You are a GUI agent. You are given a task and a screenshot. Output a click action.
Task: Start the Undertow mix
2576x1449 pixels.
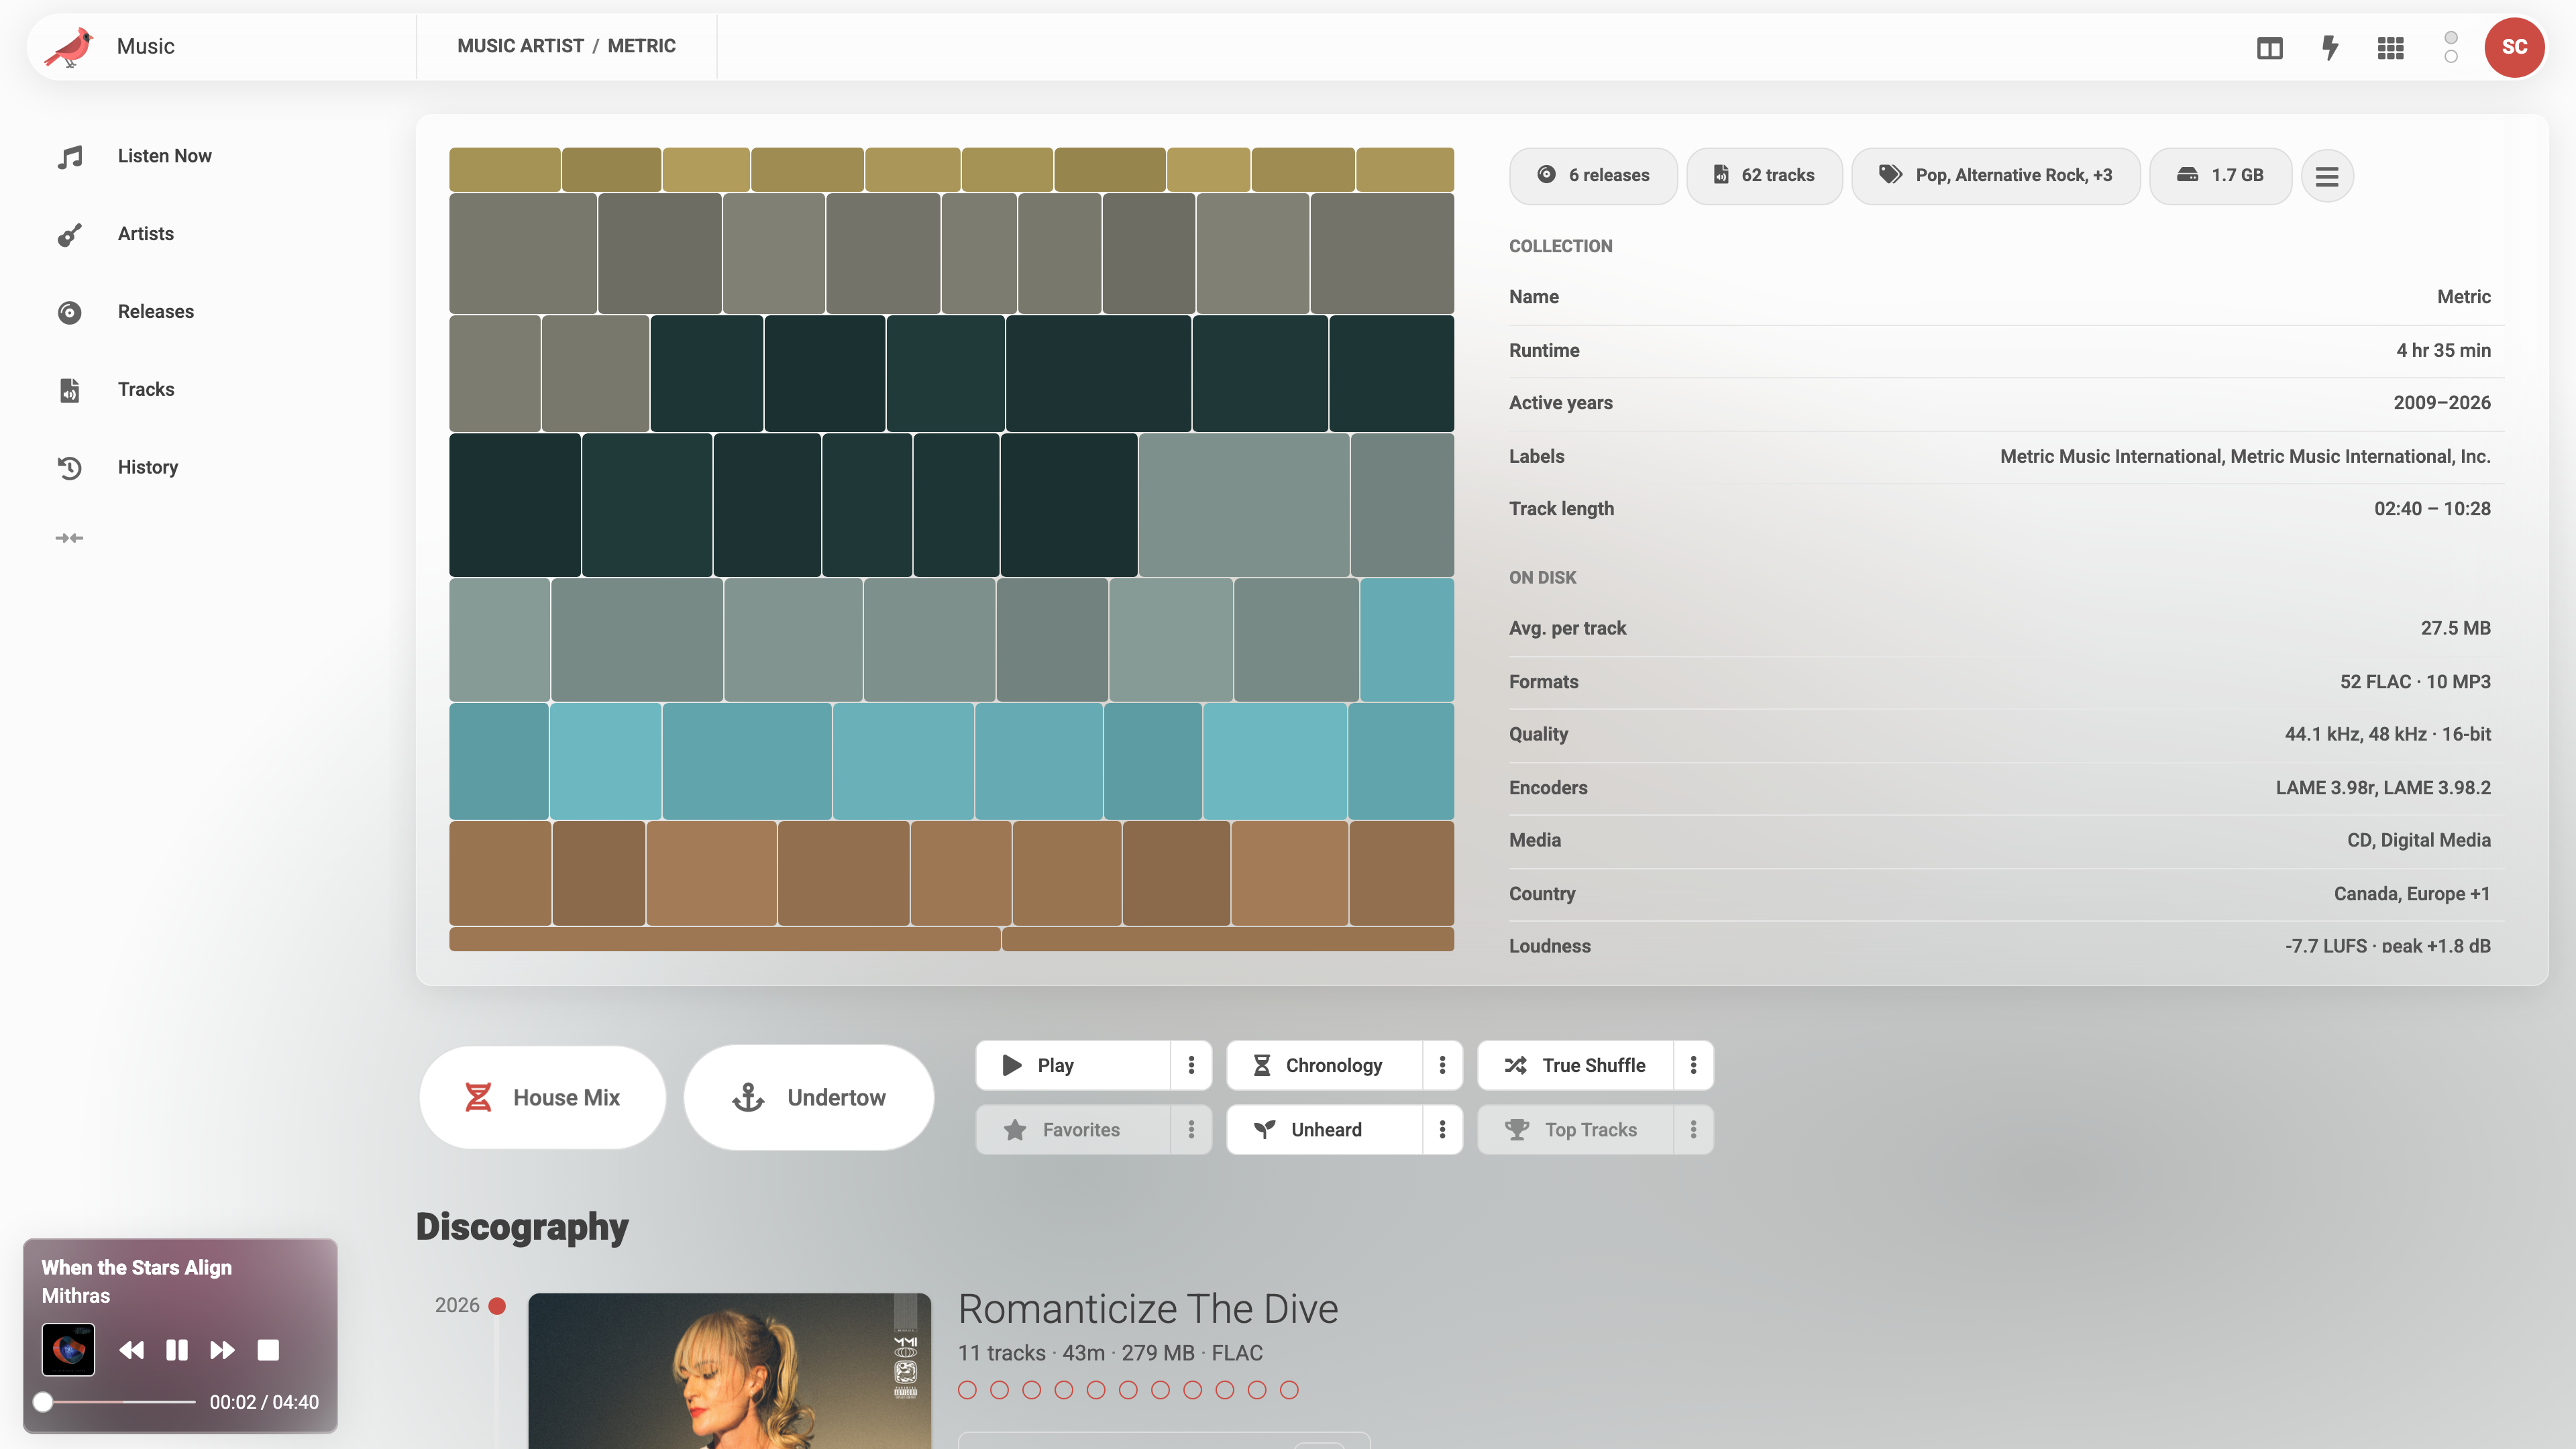click(808, 1098)
